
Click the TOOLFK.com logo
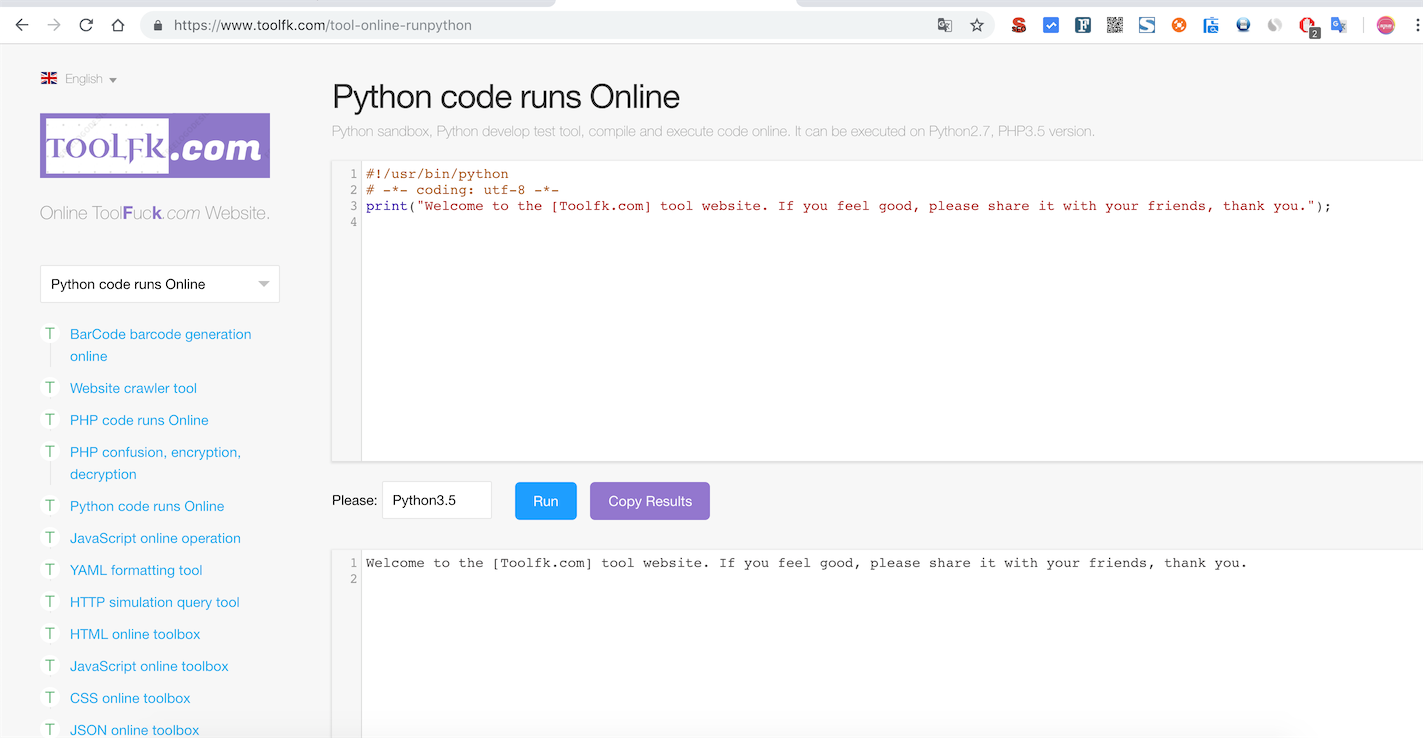(154, 145)
